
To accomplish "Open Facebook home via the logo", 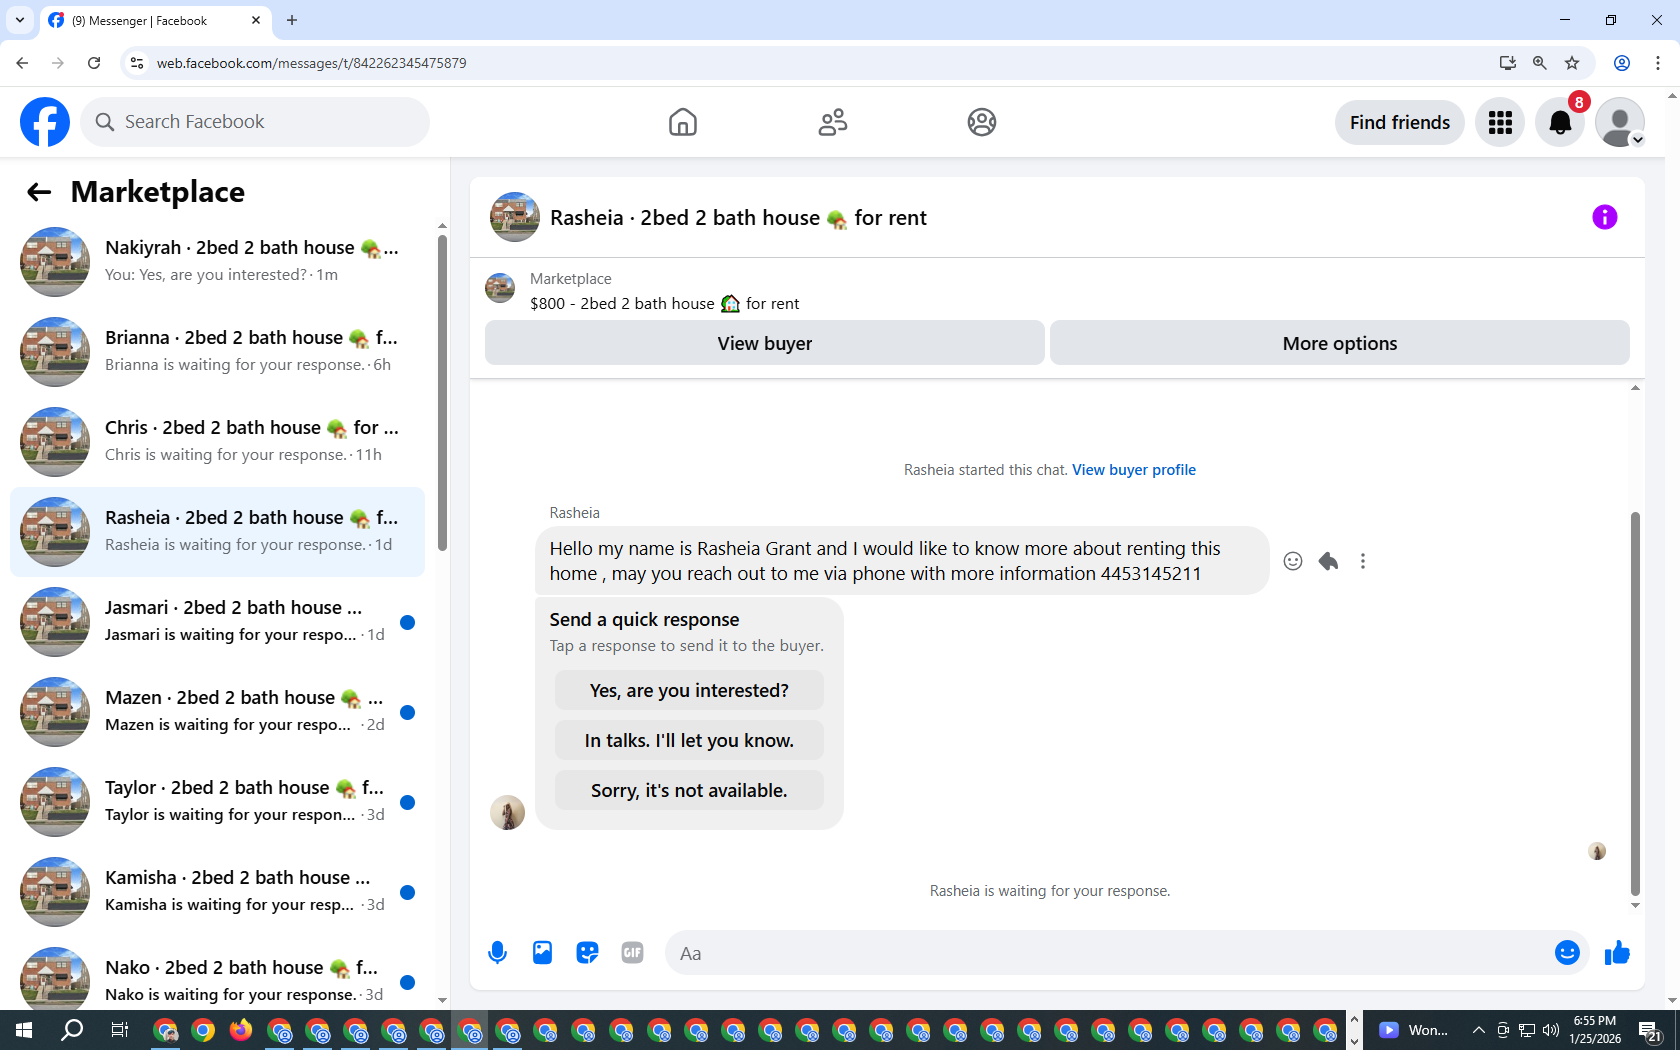I will (x=45, y=122).
